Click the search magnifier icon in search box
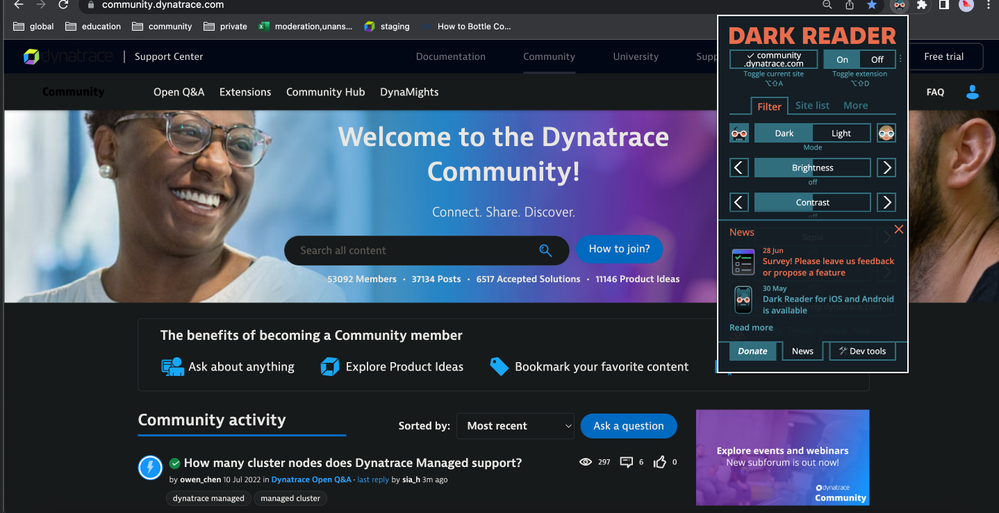Screen dimensions: 999x513 pyautogui.click(x=545, y=250)
